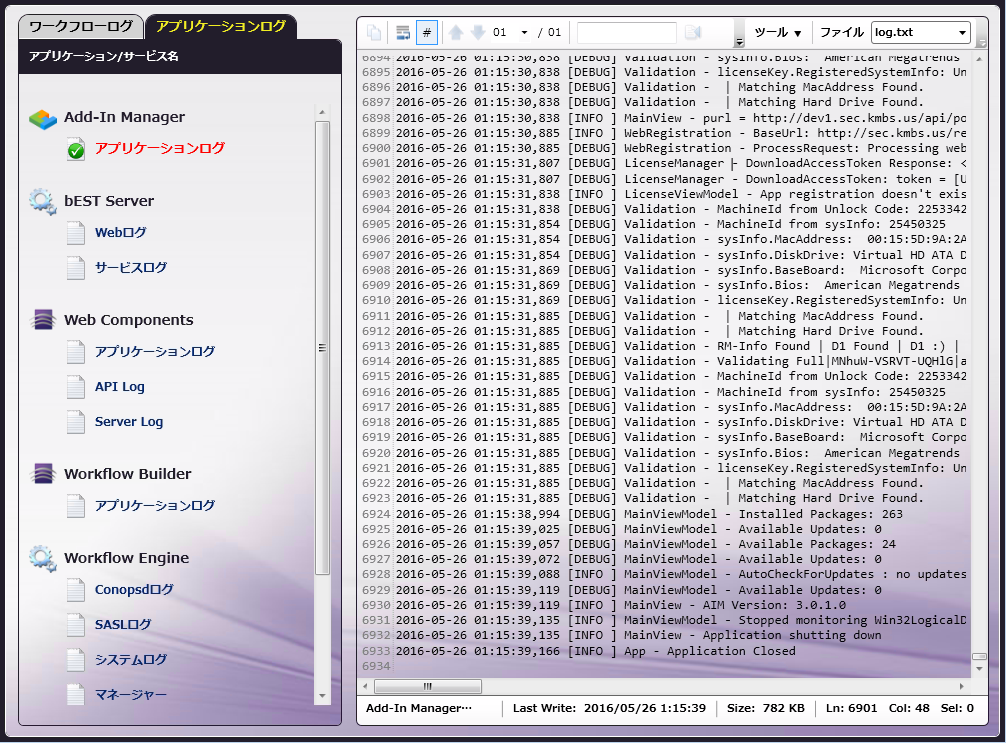Click the Add-In Manager icon
Screen dimensions: 1006x743
point(43,118)
